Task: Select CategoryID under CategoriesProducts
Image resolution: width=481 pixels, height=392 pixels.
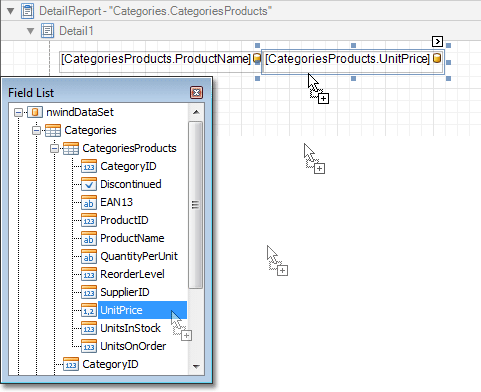Action: coord(128,166)
